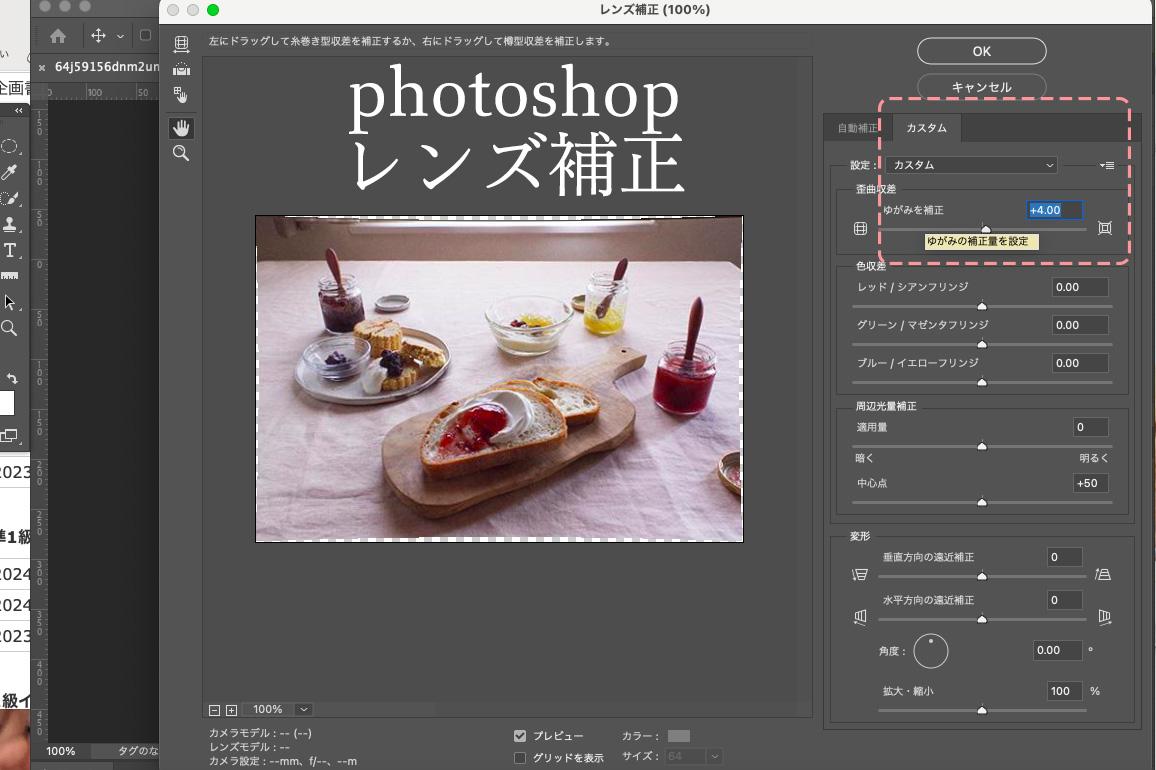1156x770 pixels.
Task: Open the 設定 カスタム dropdown
Action: (972, 165)
